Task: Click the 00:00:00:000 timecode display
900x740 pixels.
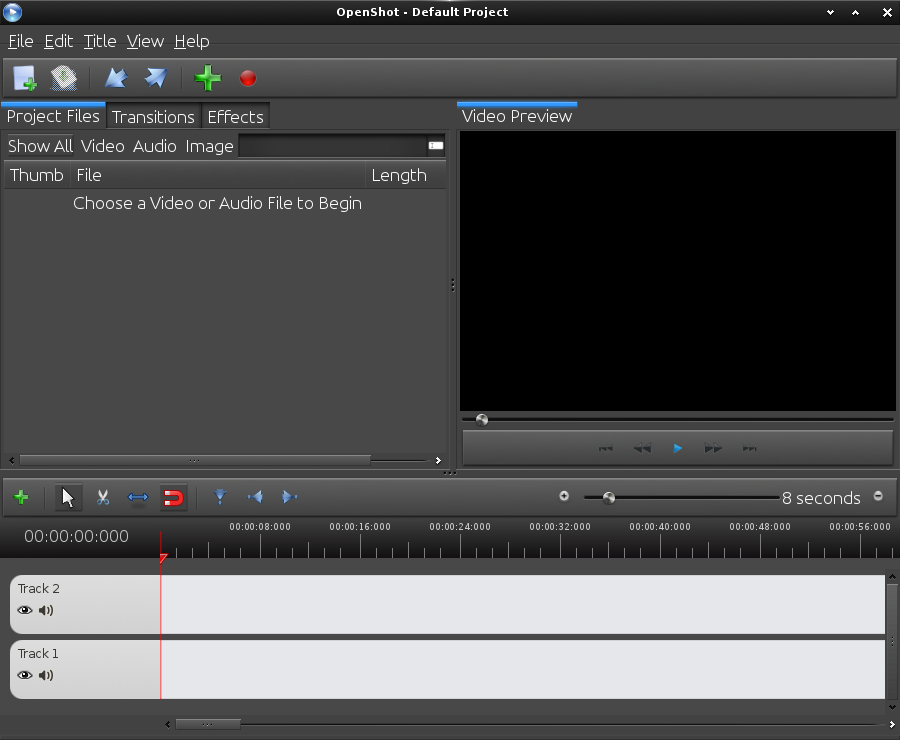Action: click(x=76, y=536)
